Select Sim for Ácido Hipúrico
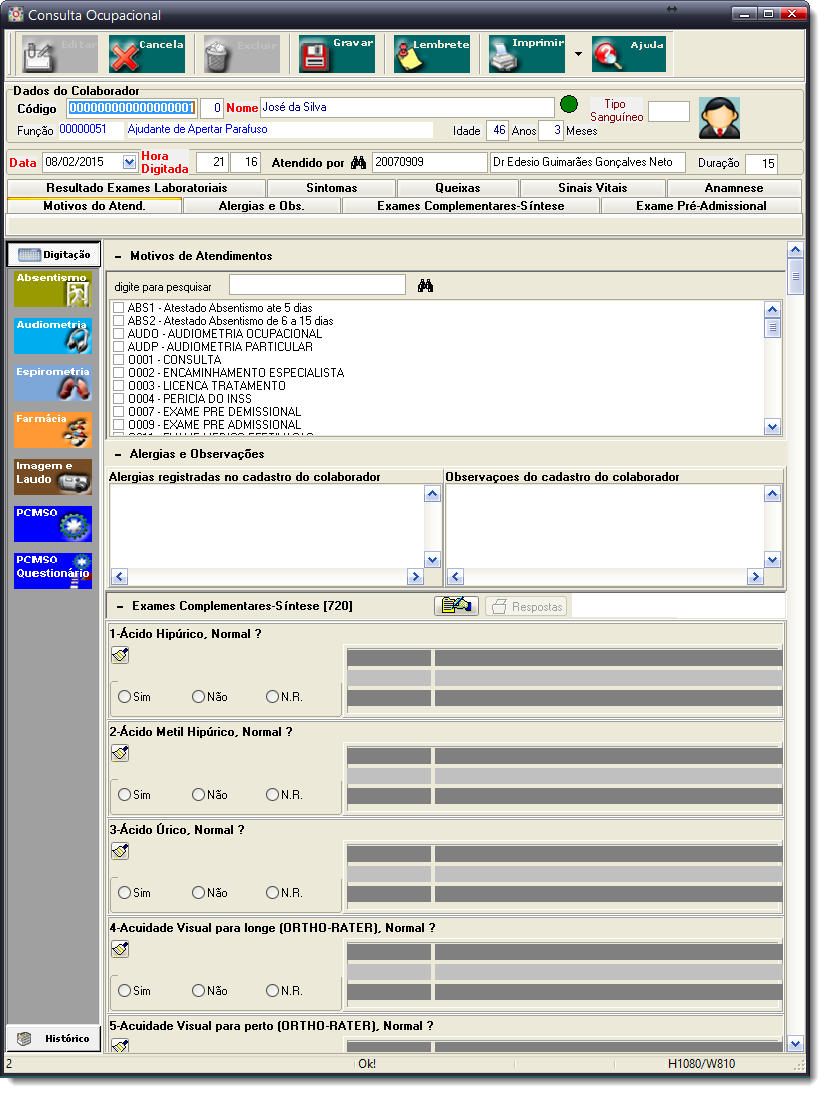 click(x=125, y=696)
